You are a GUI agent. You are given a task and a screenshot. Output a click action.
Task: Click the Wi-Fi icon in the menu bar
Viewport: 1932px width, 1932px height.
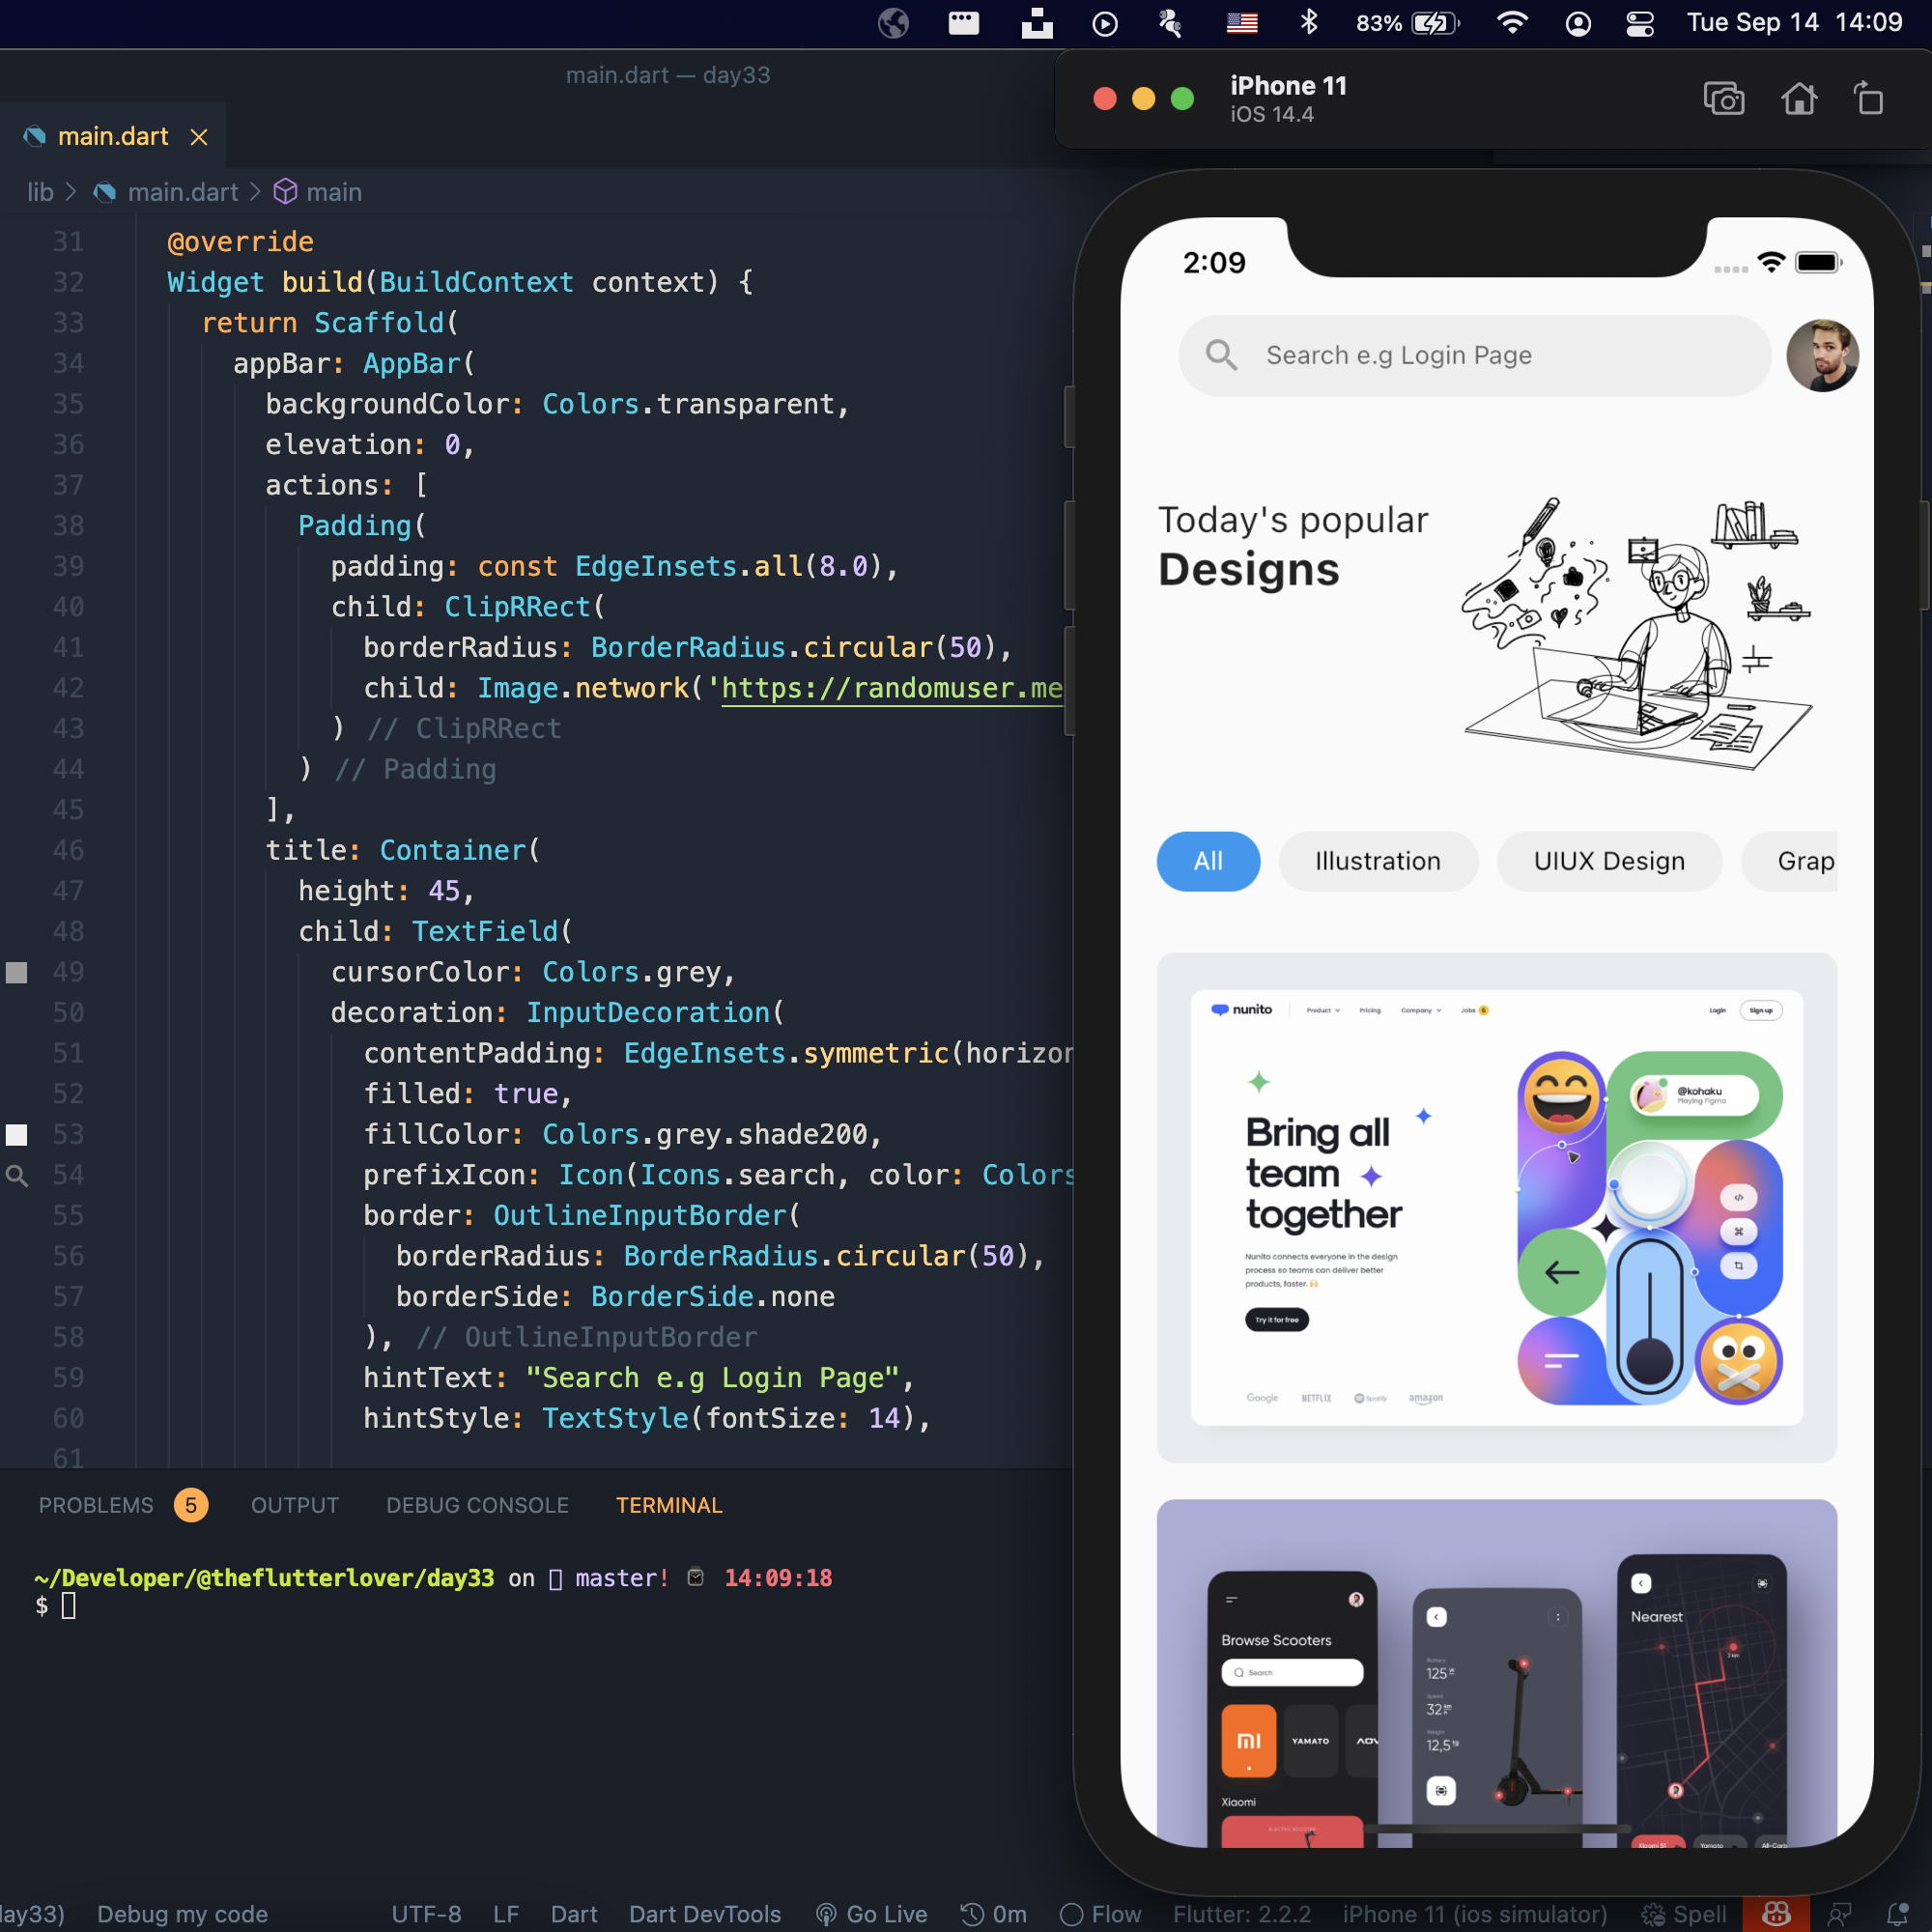[1512, 22]
